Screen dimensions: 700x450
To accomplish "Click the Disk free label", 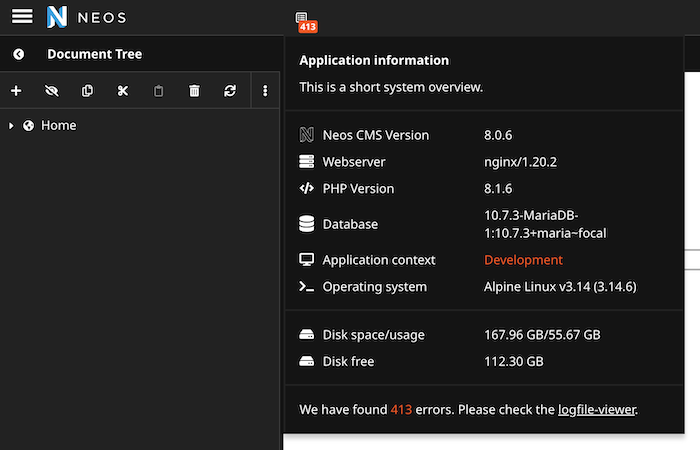I will [348, 361].
